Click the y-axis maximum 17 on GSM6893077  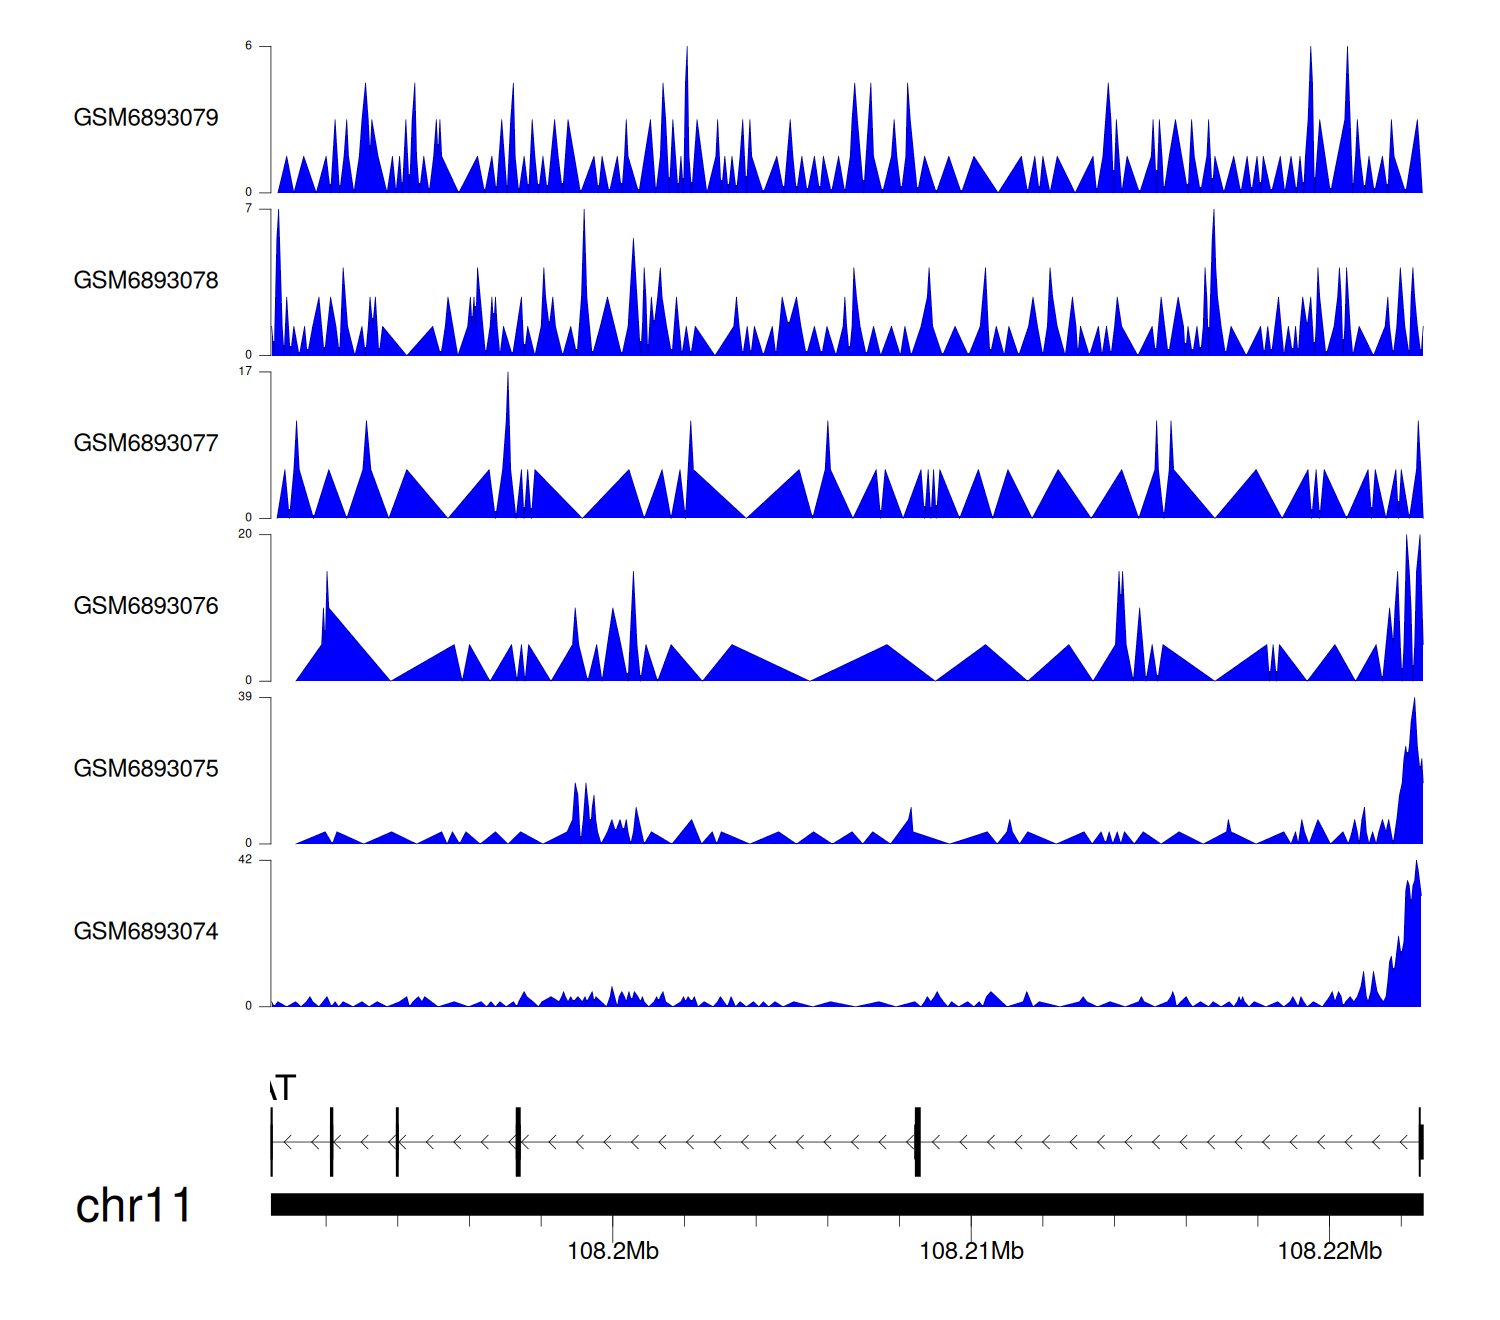246,371
